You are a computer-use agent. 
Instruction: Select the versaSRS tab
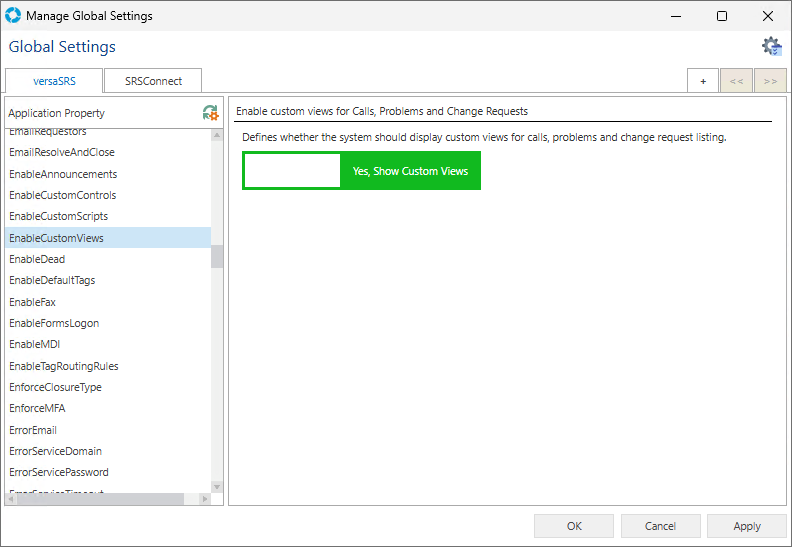54,81
